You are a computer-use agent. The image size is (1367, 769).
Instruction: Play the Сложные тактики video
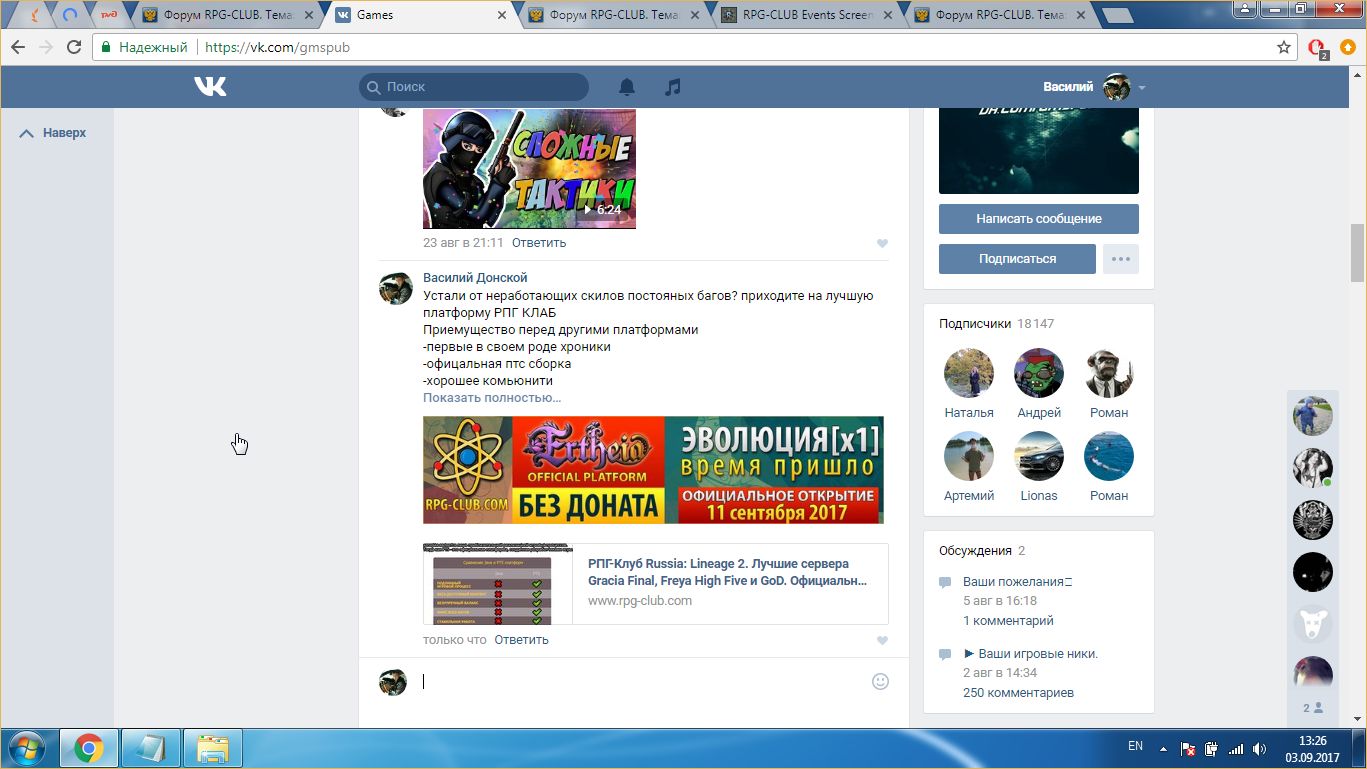tap(529, 169)
